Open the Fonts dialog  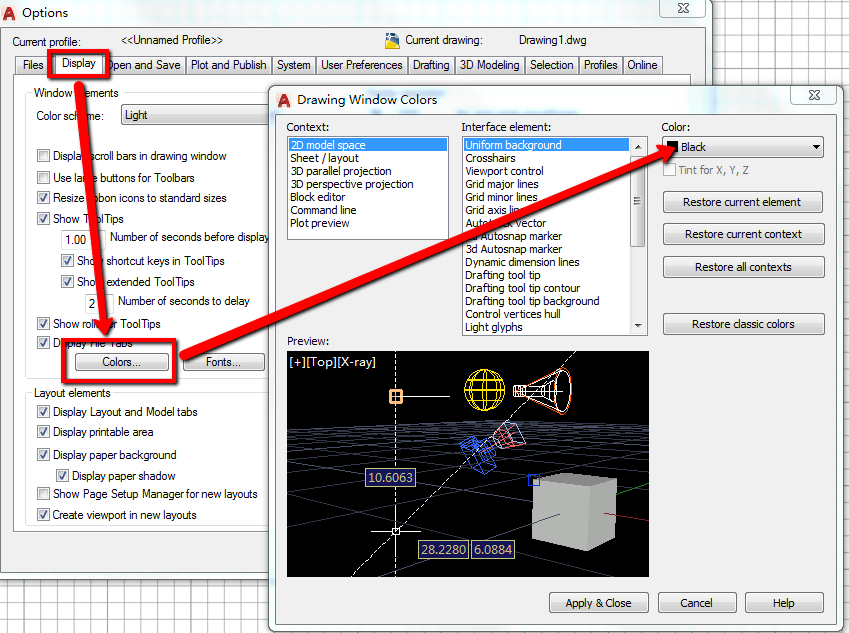(224, 361)
